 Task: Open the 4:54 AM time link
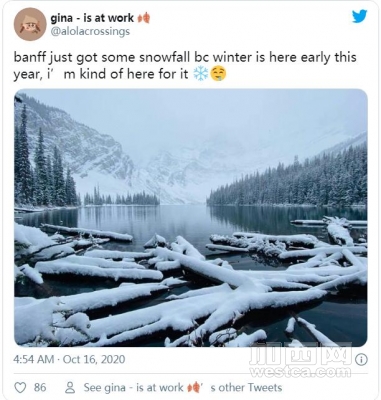(33, 359)
